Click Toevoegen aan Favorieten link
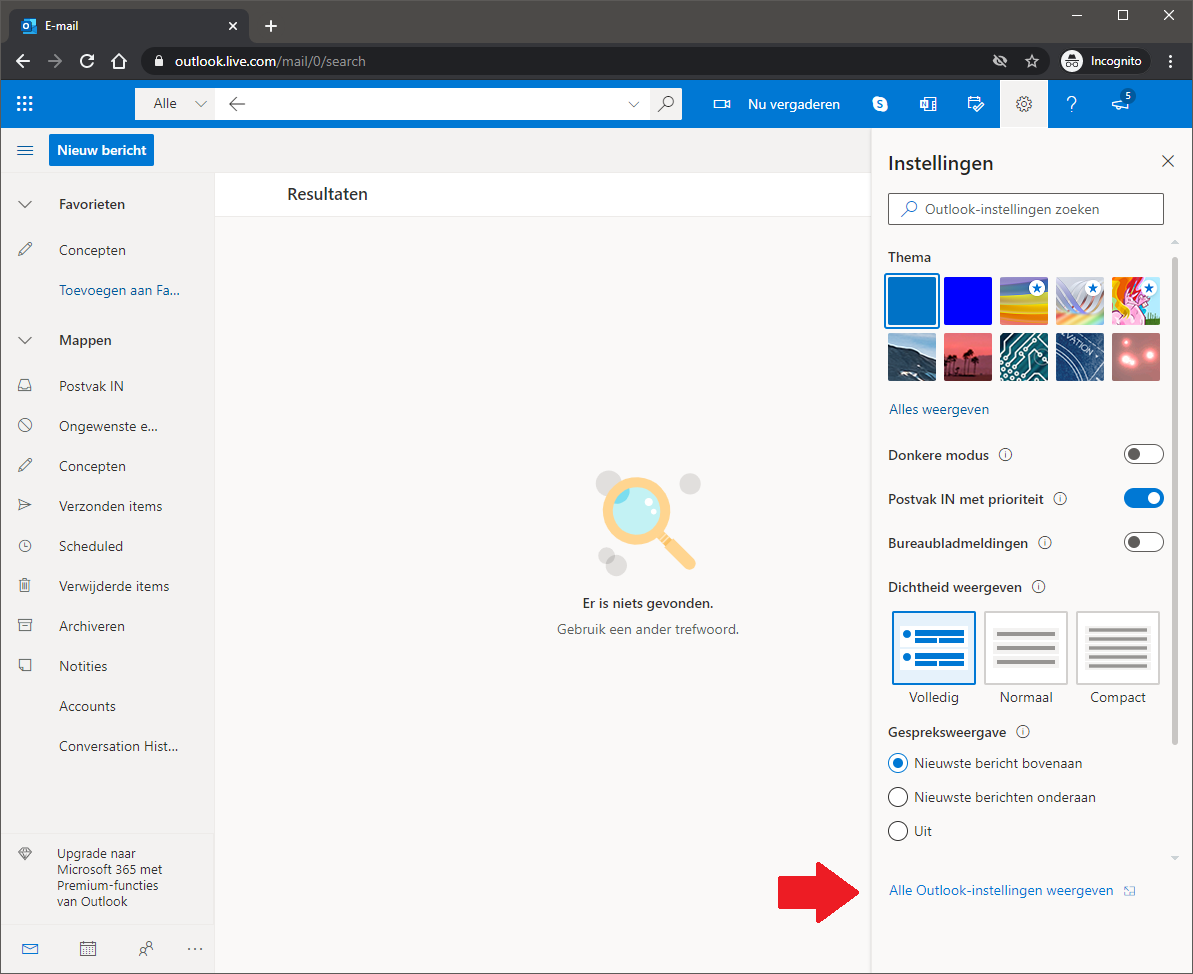Viewport: 1193px width, 974px height. click(119, 290)
